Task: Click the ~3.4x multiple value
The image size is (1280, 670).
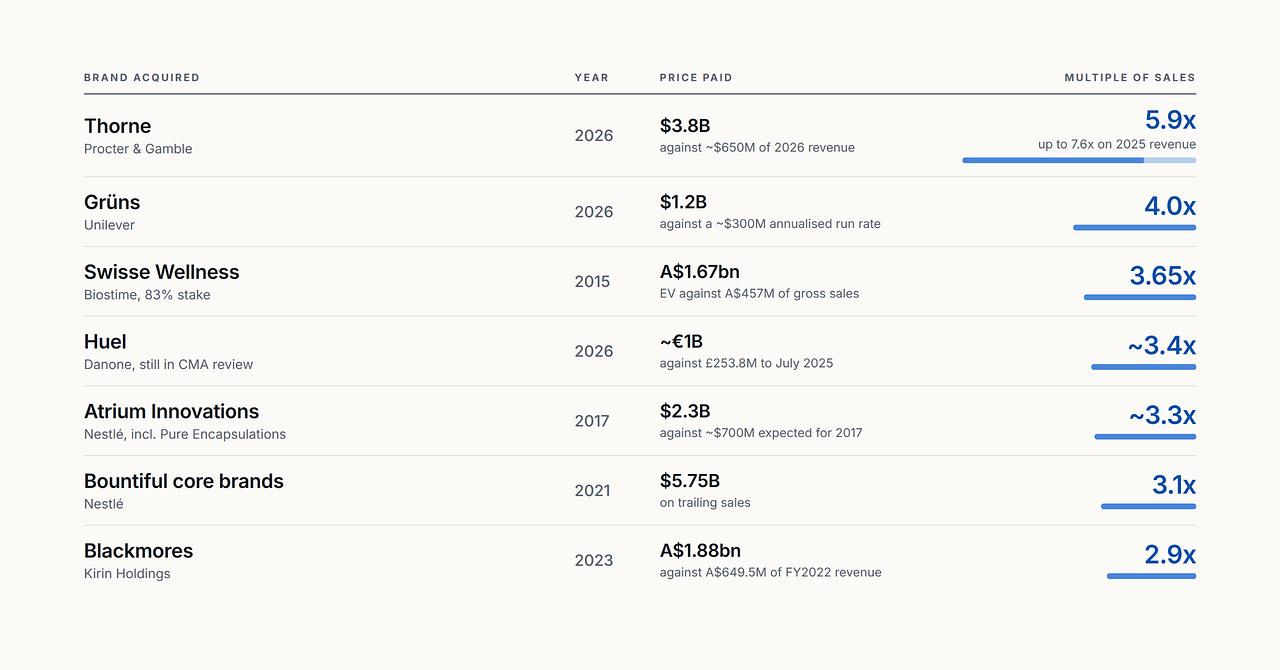Action: click(x=1162, y=346)
